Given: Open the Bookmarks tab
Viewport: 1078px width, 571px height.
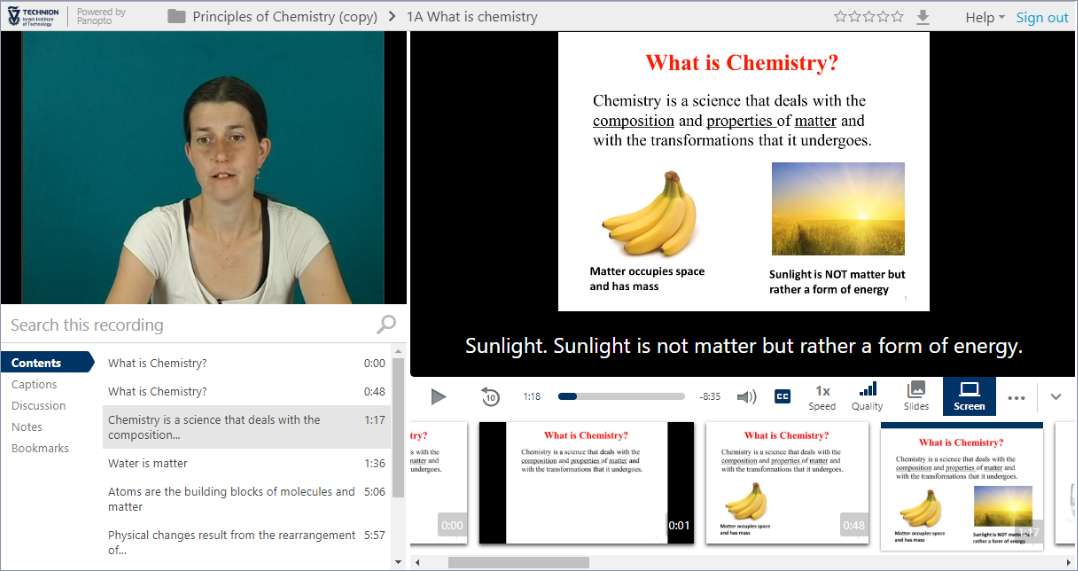Looking at the screenshot, I should [40, 448].
